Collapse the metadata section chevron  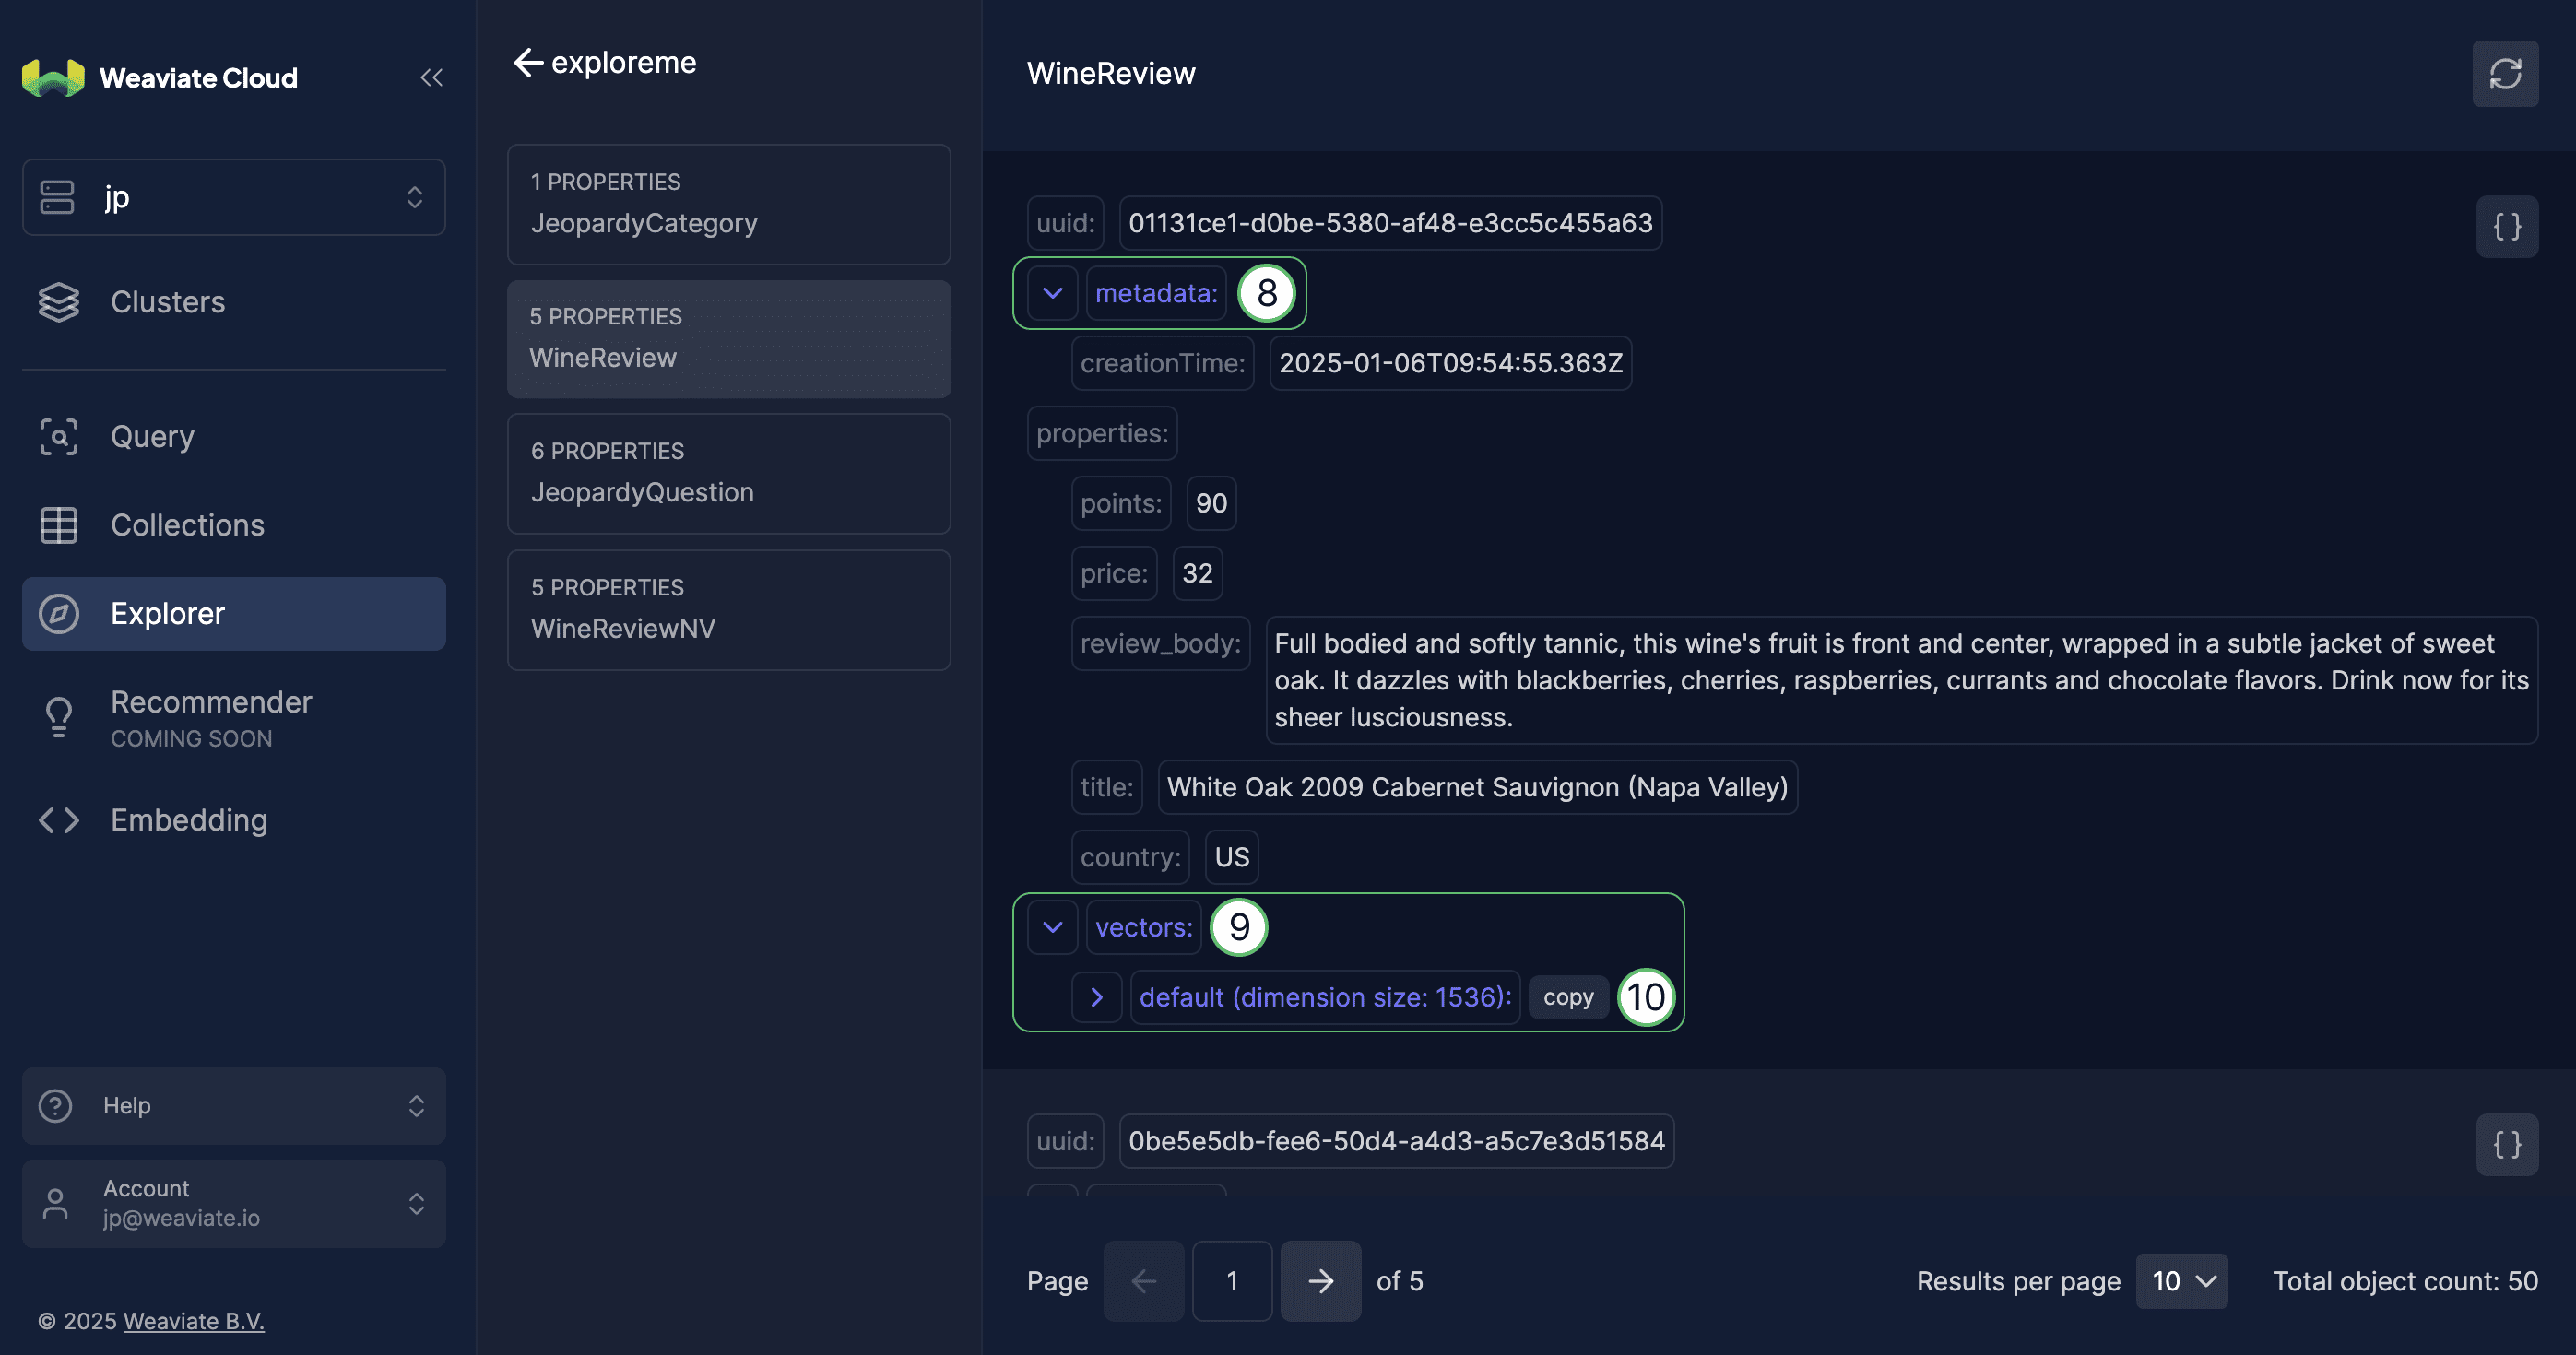(1052, 293)
